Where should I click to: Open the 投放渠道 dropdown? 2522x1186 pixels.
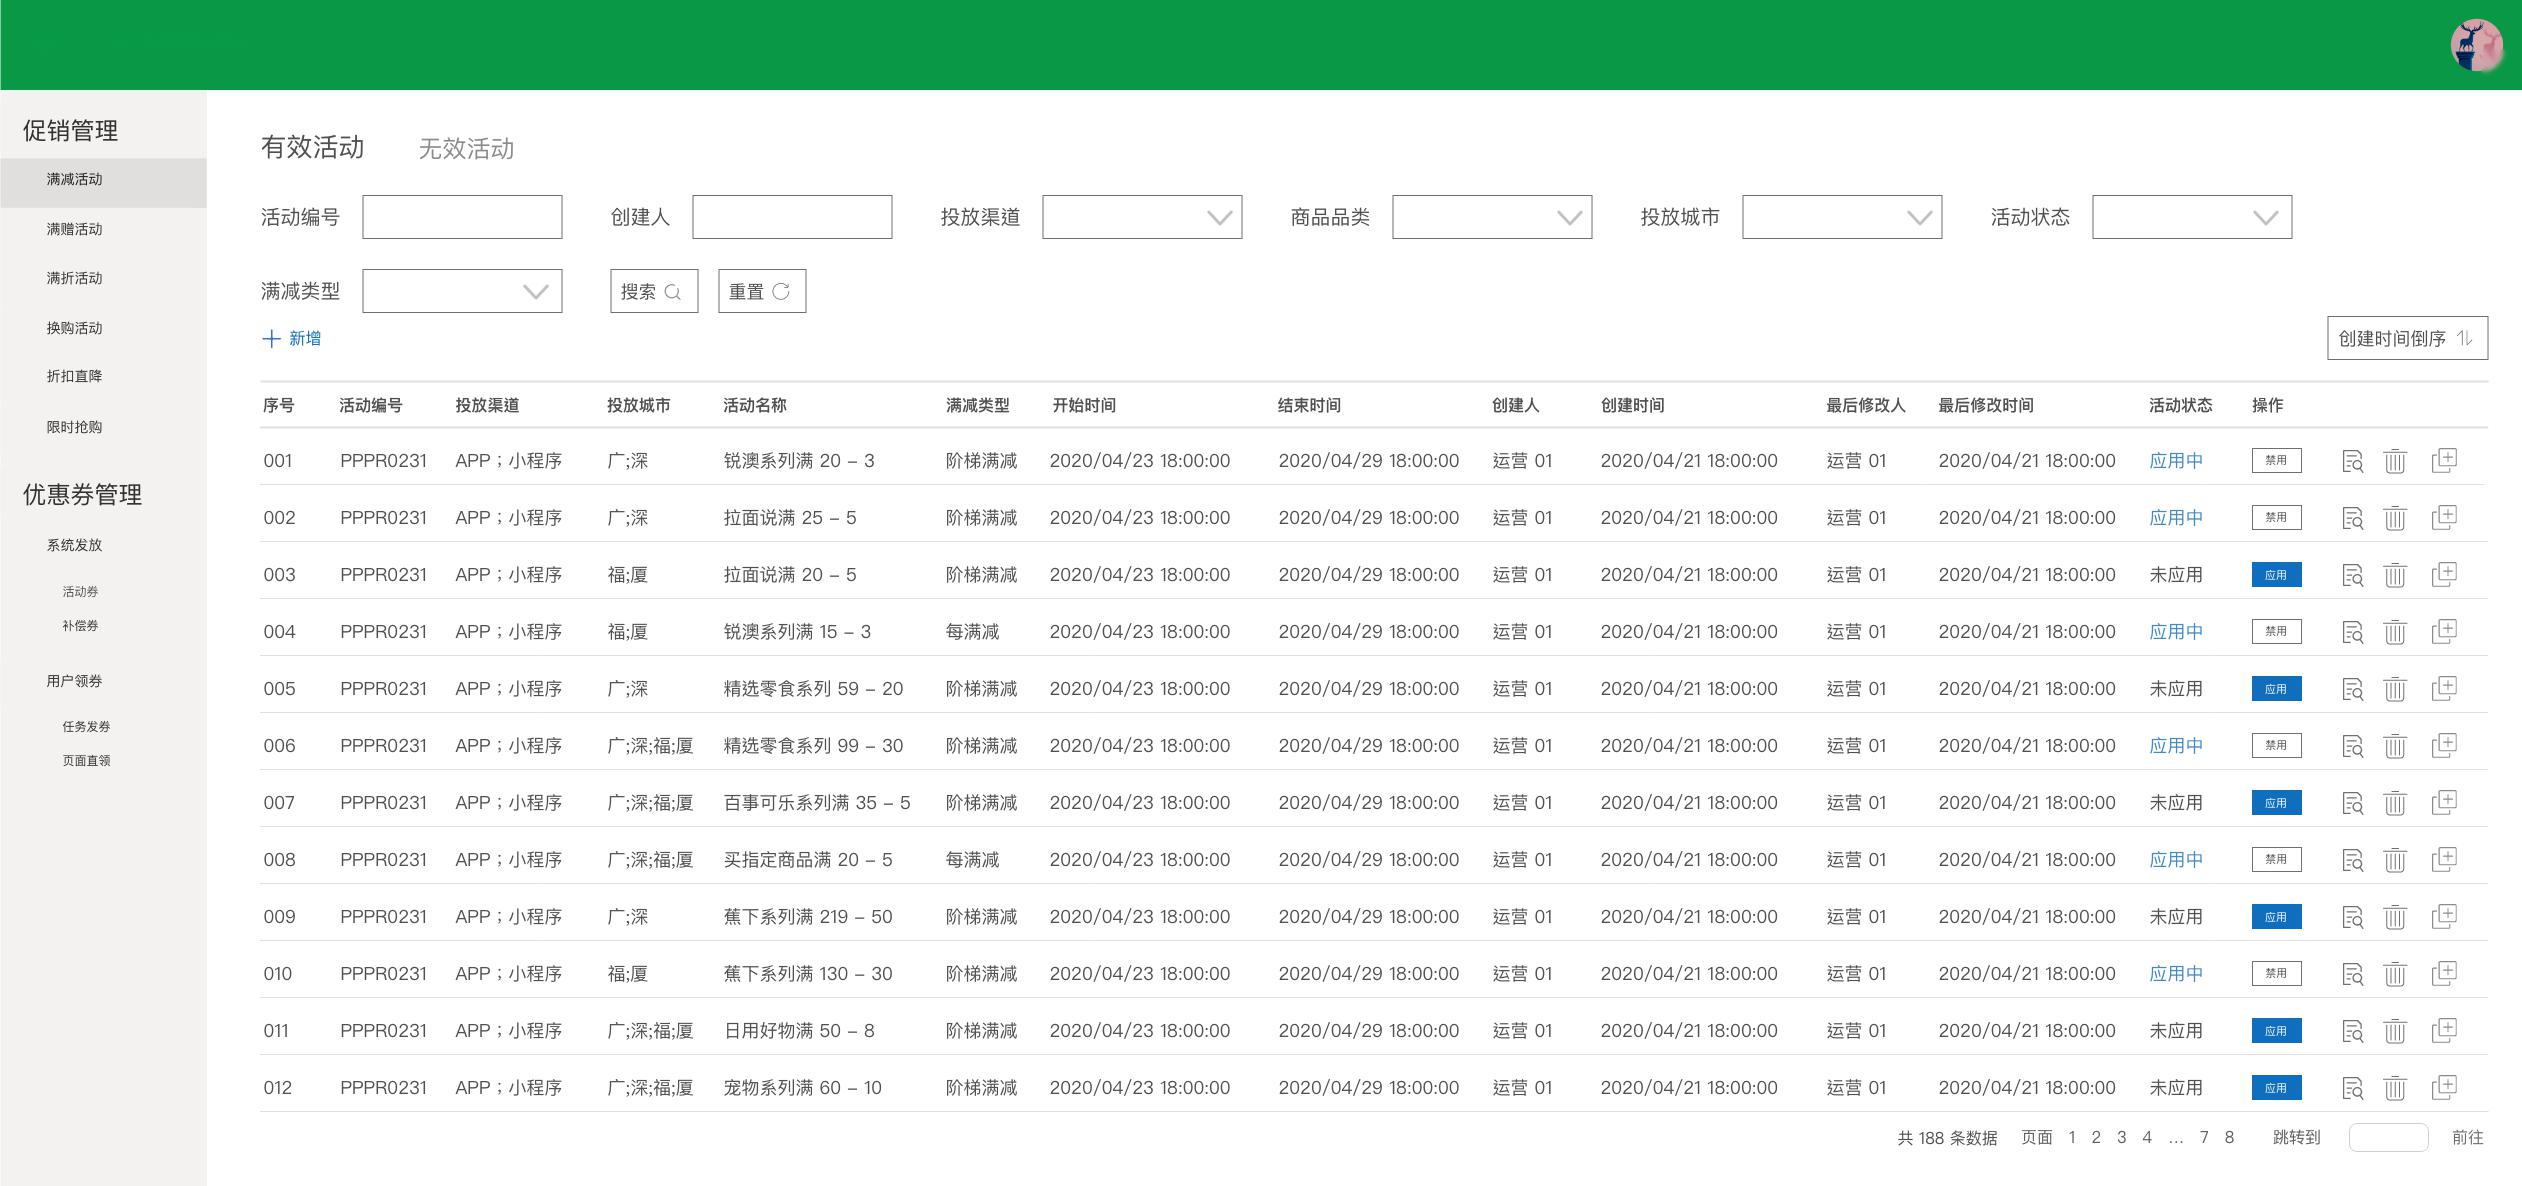[x=1142, y=217]
